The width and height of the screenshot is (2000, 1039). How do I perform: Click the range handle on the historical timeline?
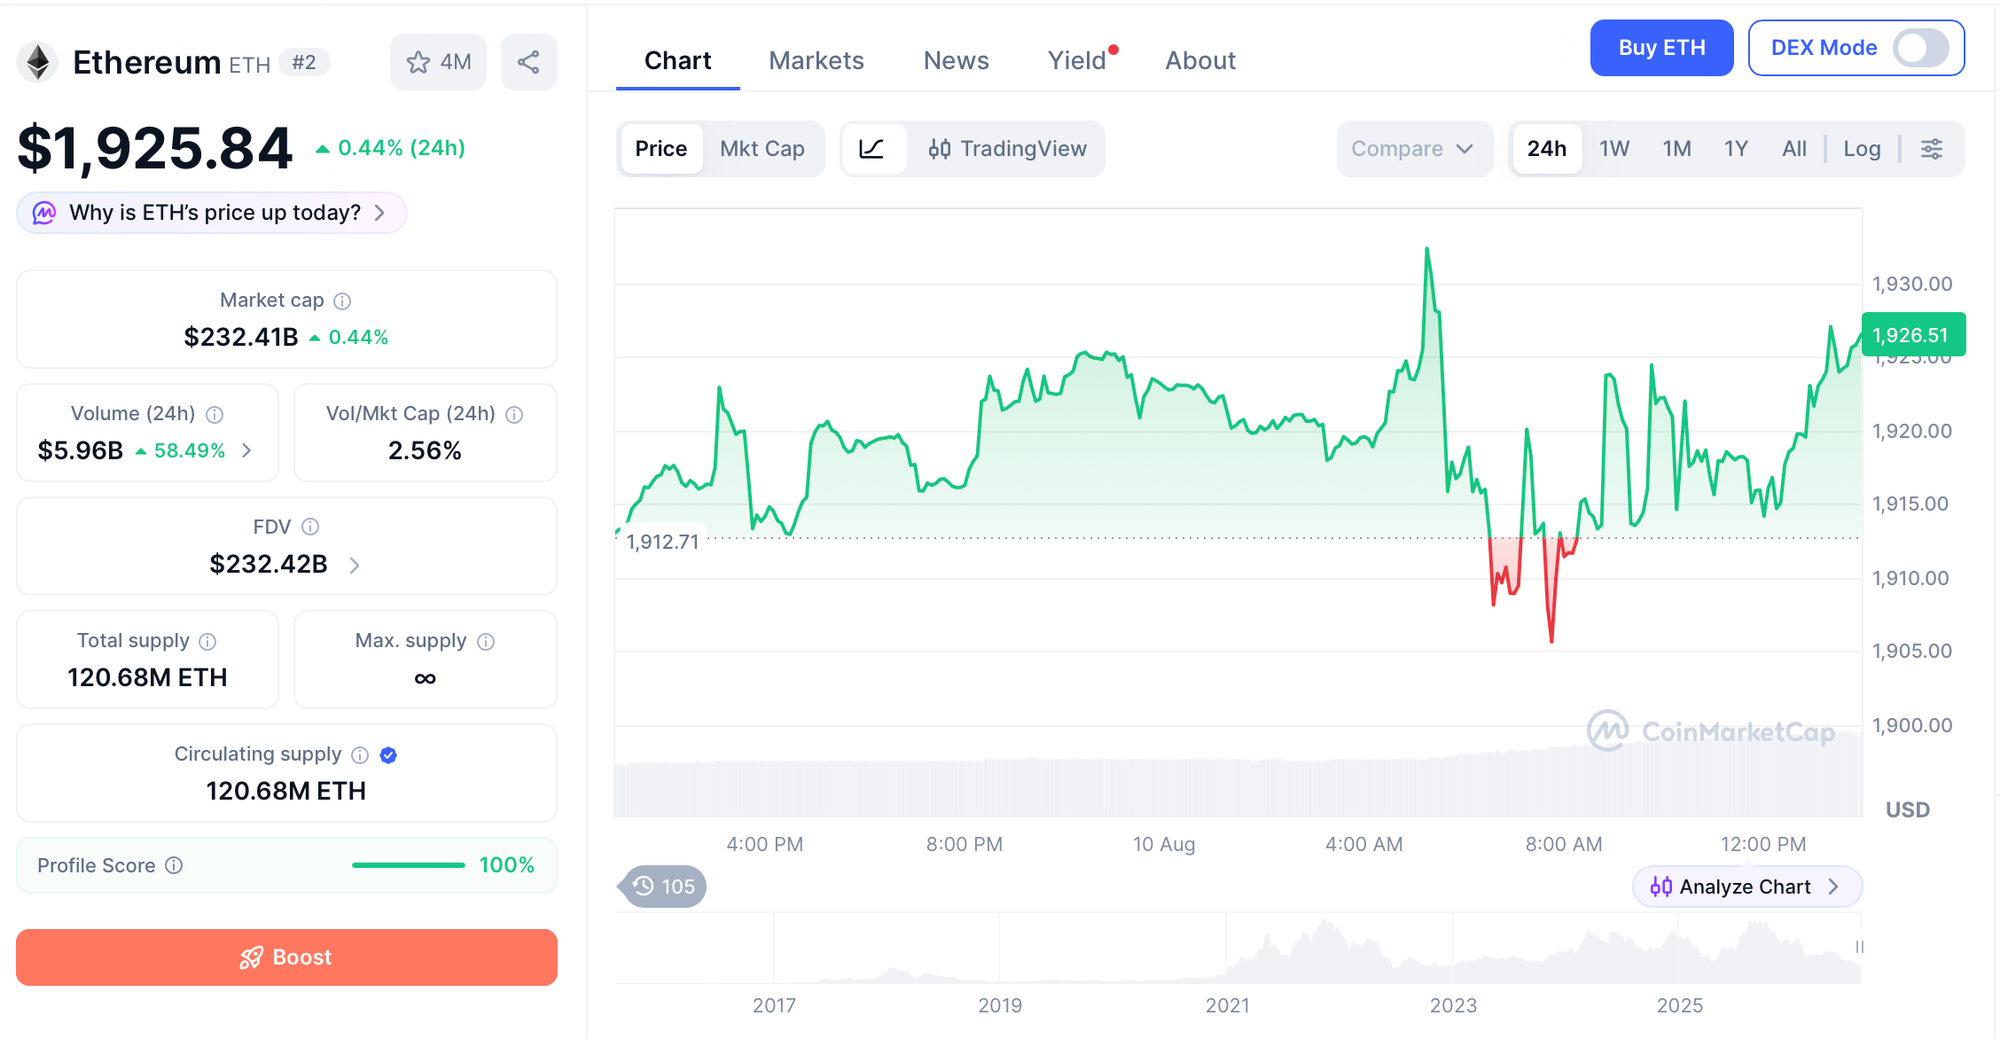1859,947
